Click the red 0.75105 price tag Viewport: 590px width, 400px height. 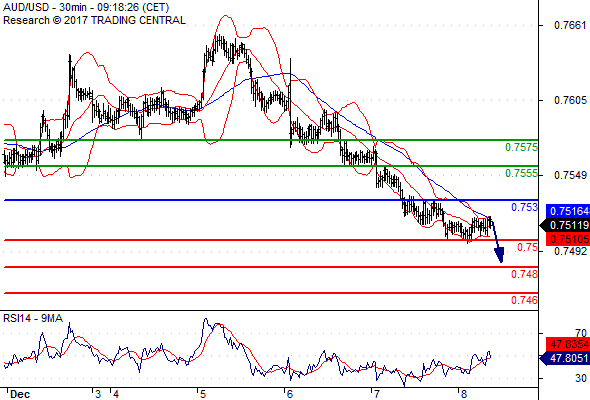568,239
